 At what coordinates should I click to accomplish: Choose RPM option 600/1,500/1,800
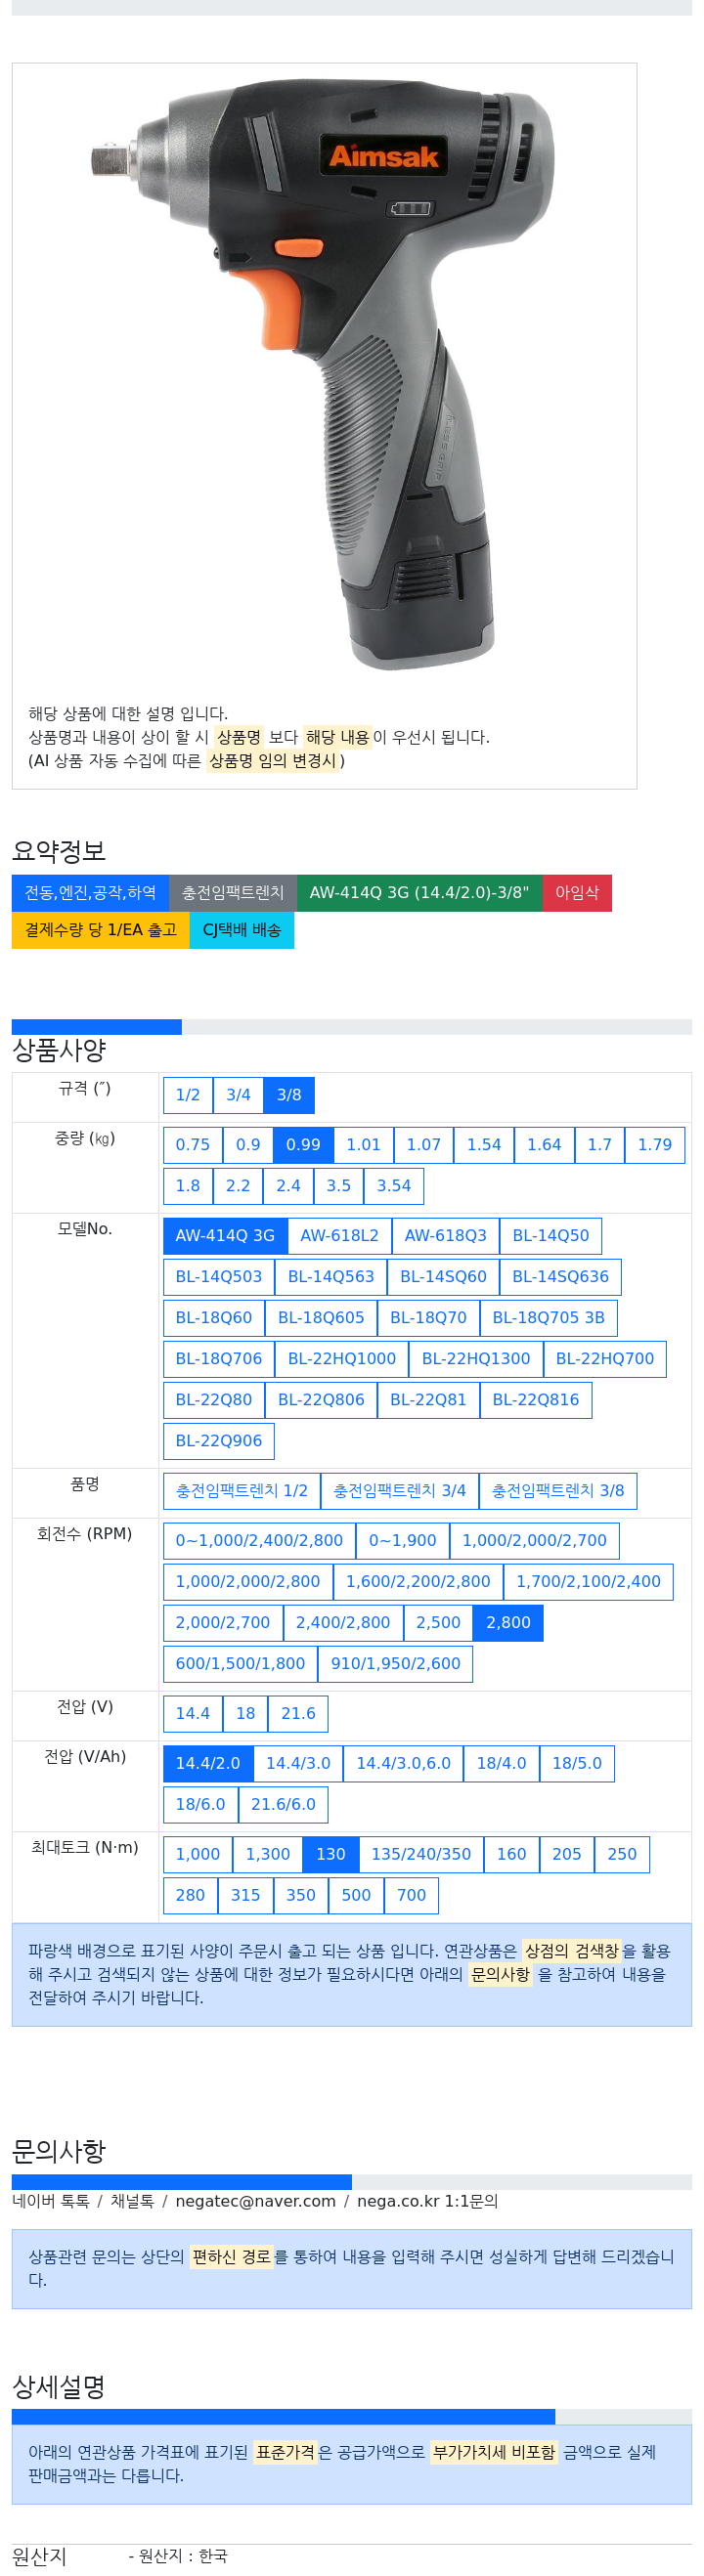241,1664
